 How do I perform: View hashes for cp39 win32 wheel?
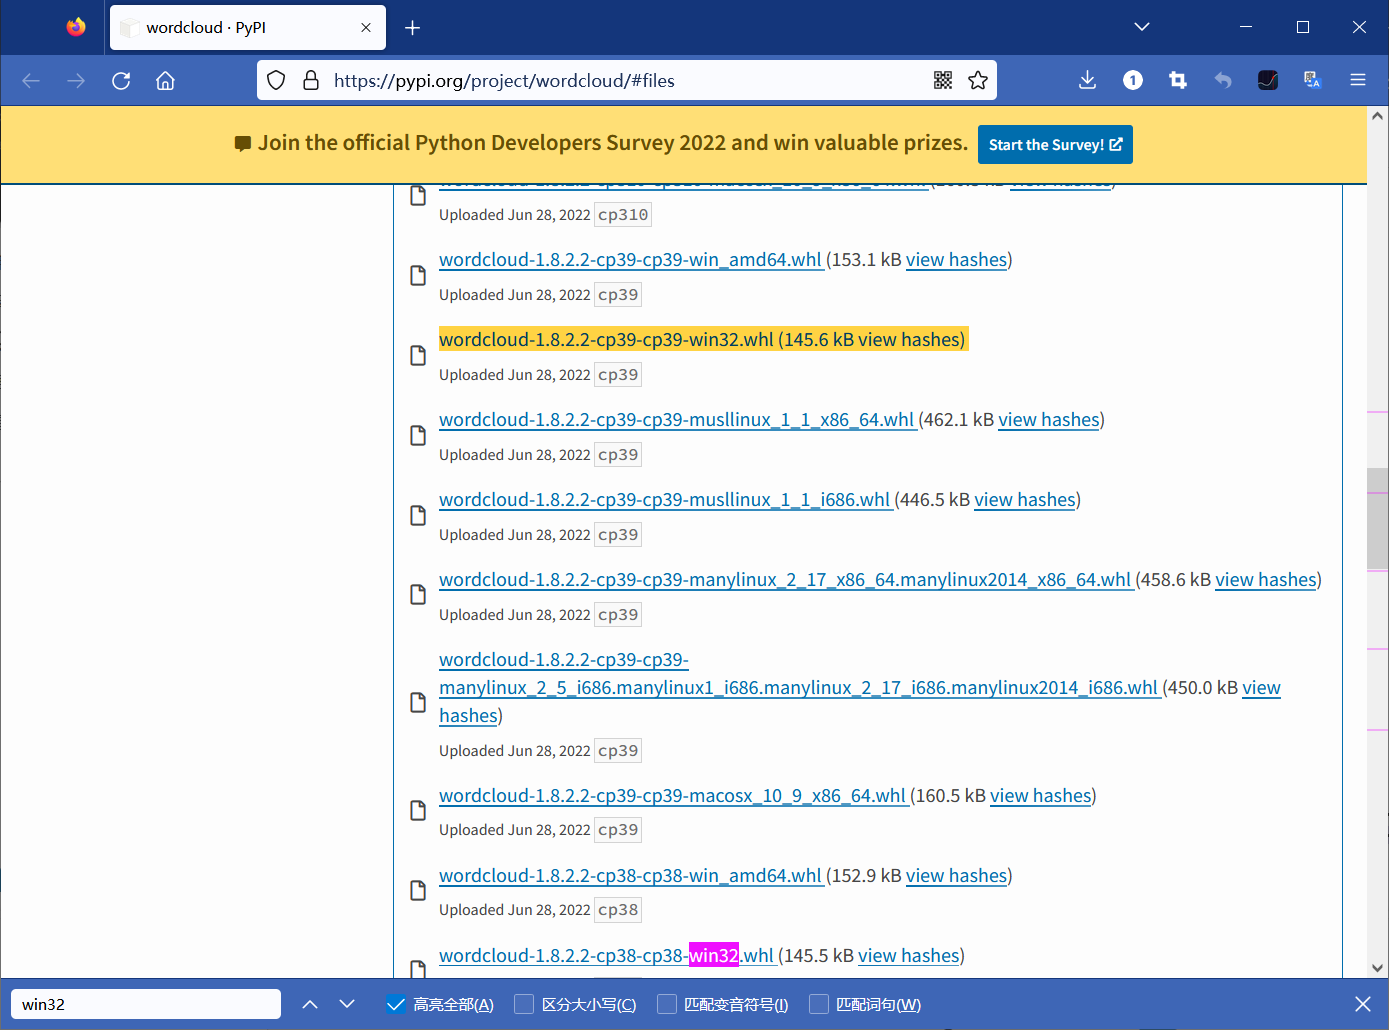click(909, 340)
